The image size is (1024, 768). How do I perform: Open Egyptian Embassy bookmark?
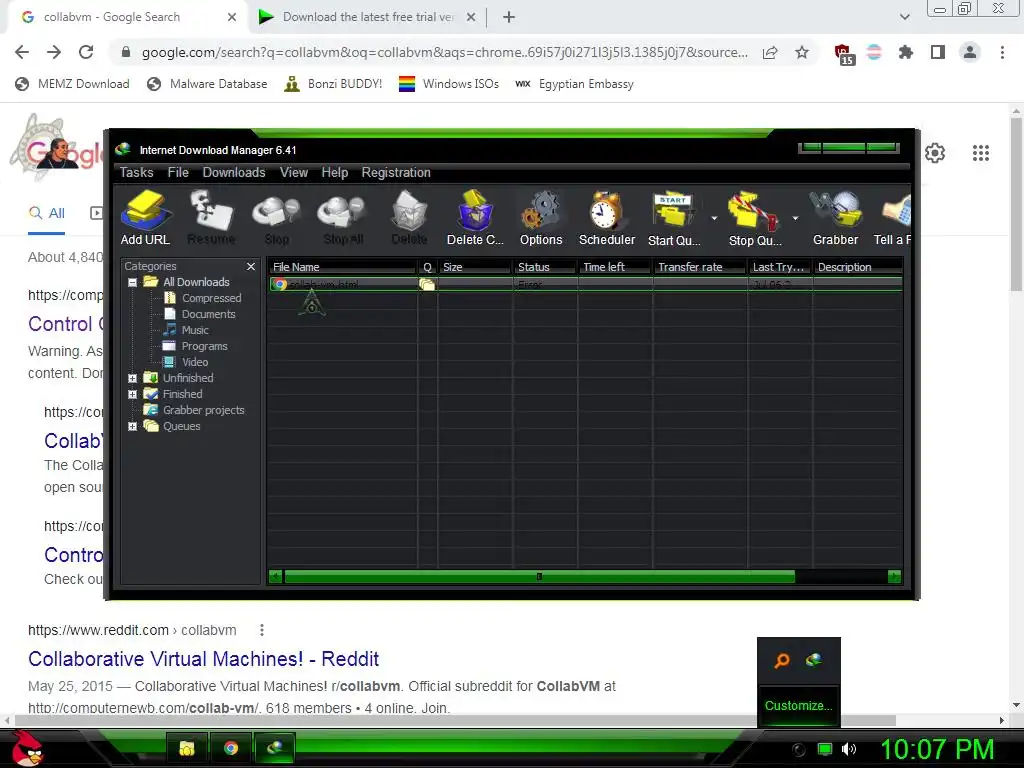[574, 84]
